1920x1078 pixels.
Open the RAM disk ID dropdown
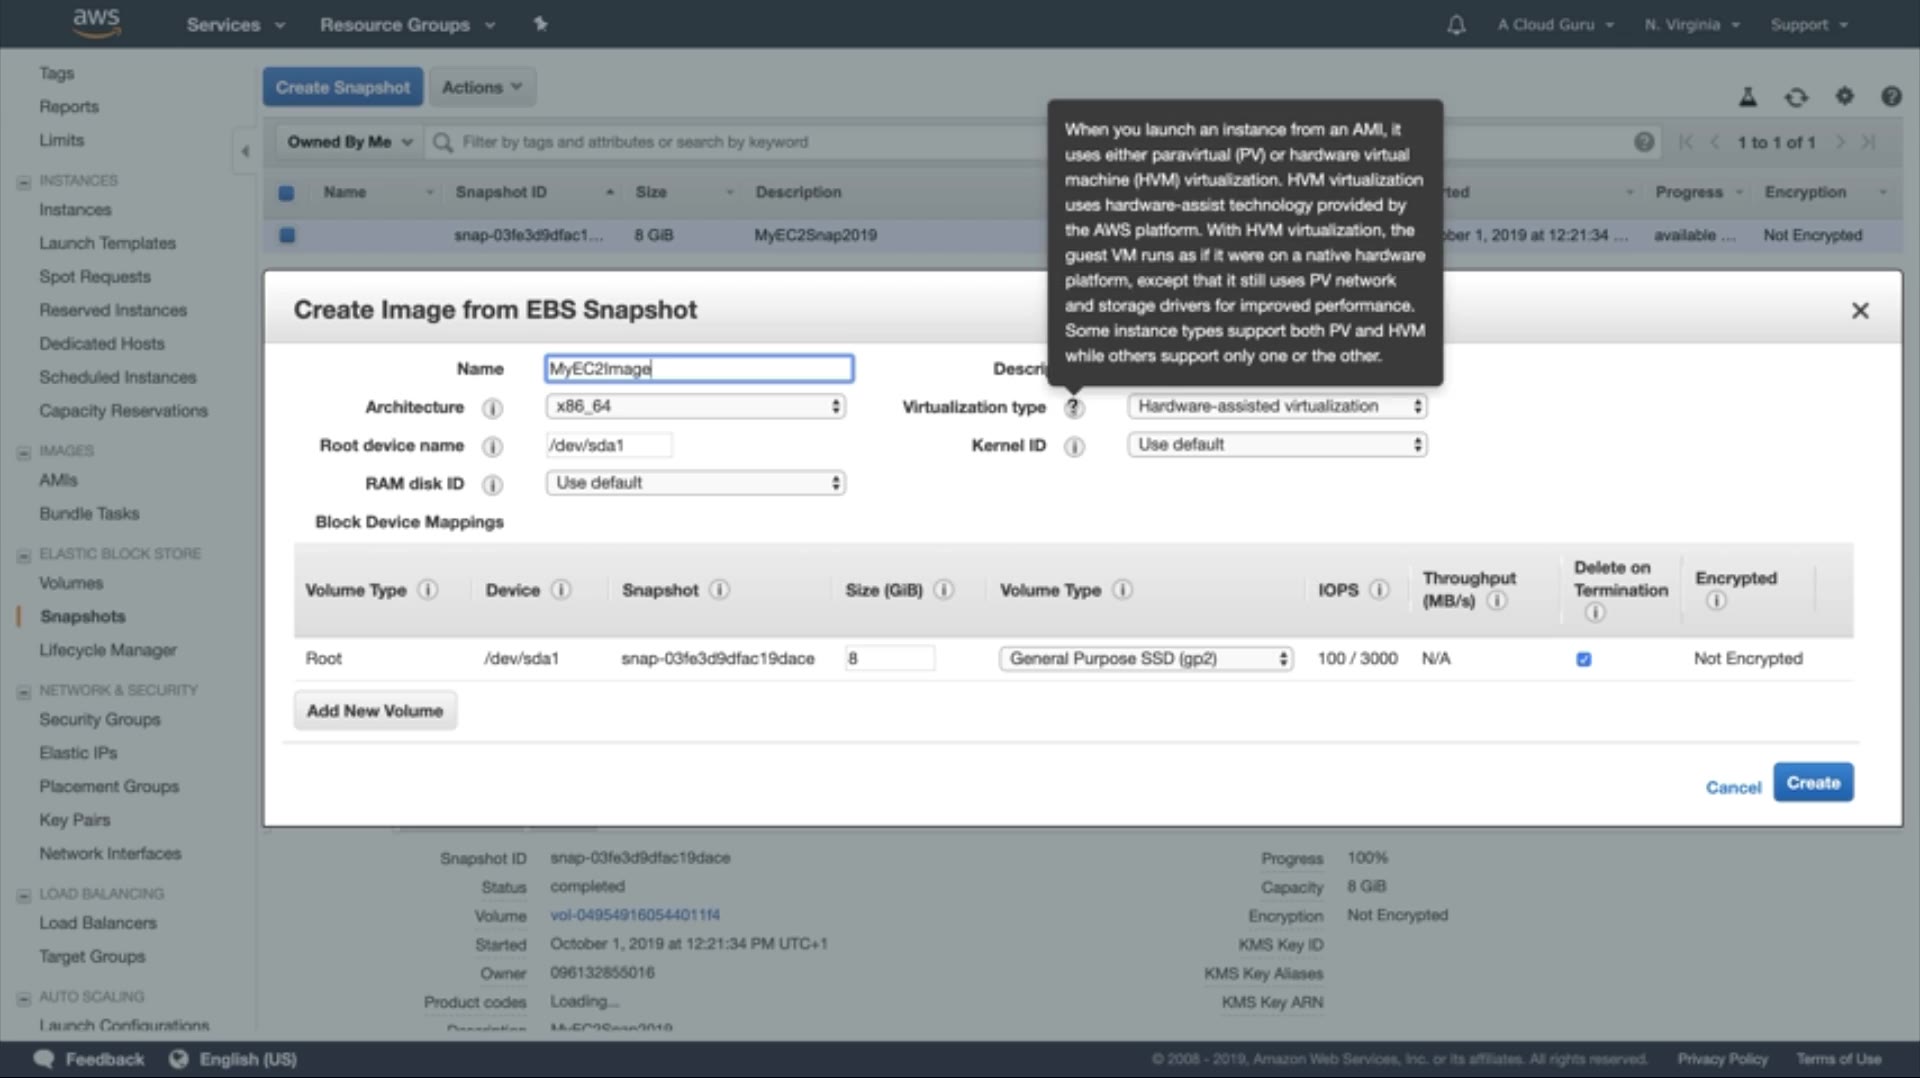click(696, 483)
